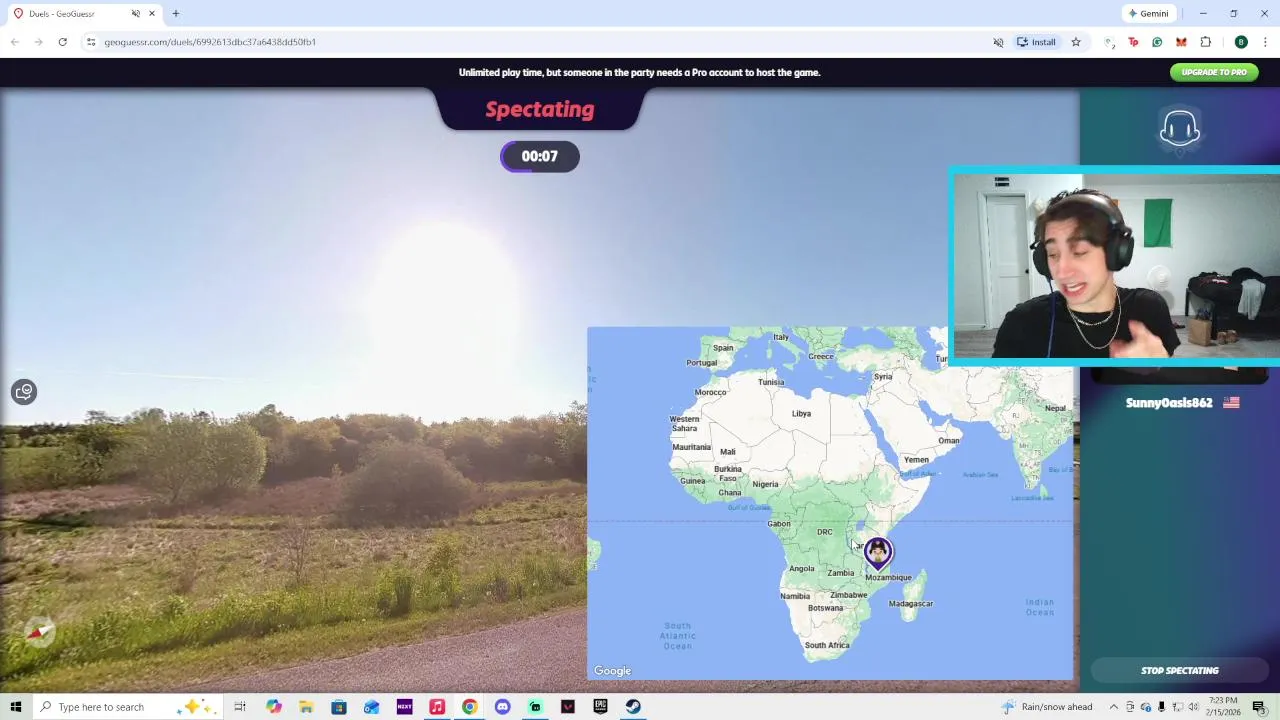Open the Chrome three-dot menu
1280x720 pixels.
coord(1265,42)
